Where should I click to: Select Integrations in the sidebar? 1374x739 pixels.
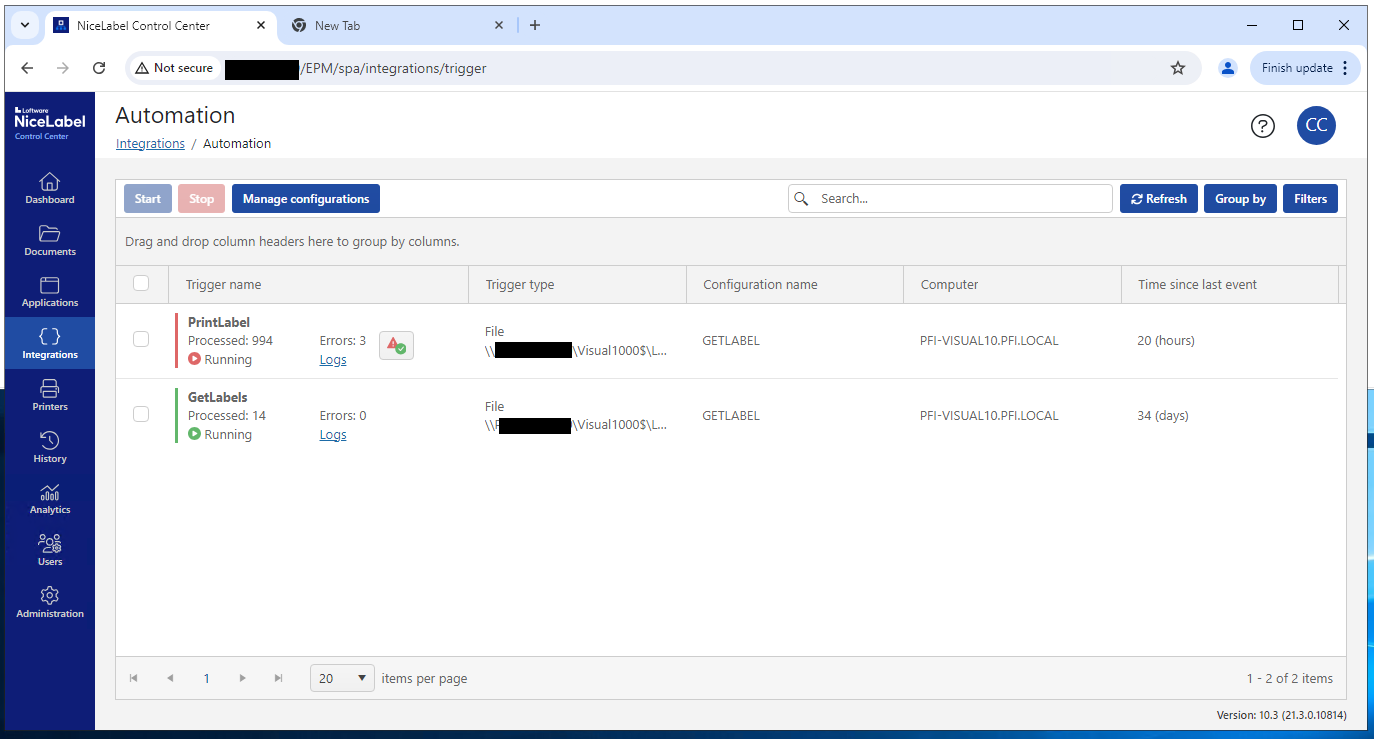click(49, 343)
